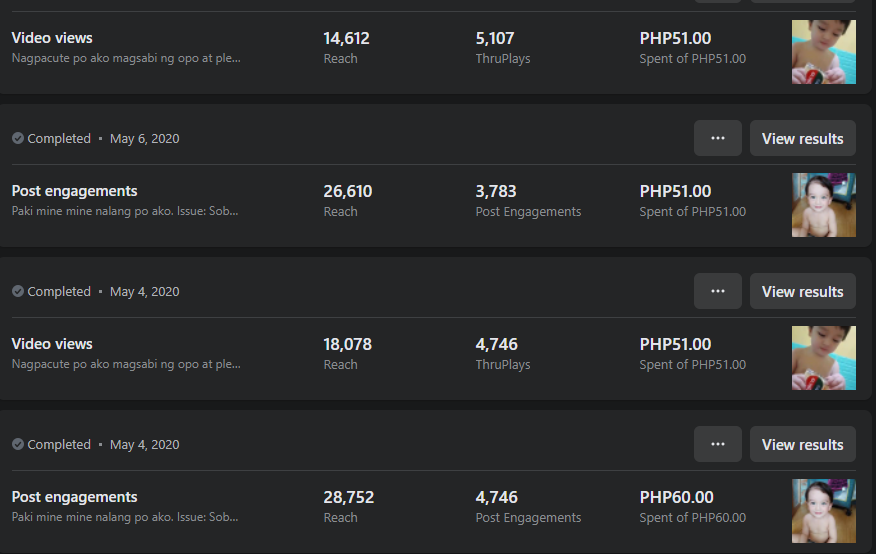Select Video views title with 18,078 reach
The image size is (876, 554).
click(x=52, y=344)
